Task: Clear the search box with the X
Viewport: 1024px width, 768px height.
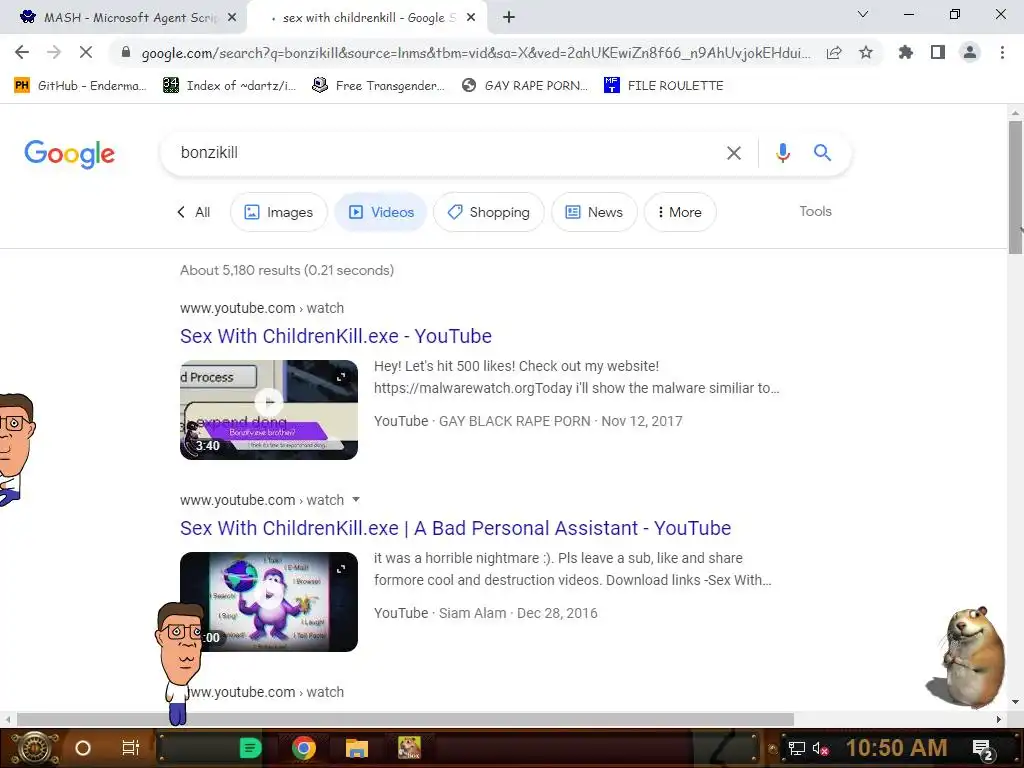Action: click(734, 153)
